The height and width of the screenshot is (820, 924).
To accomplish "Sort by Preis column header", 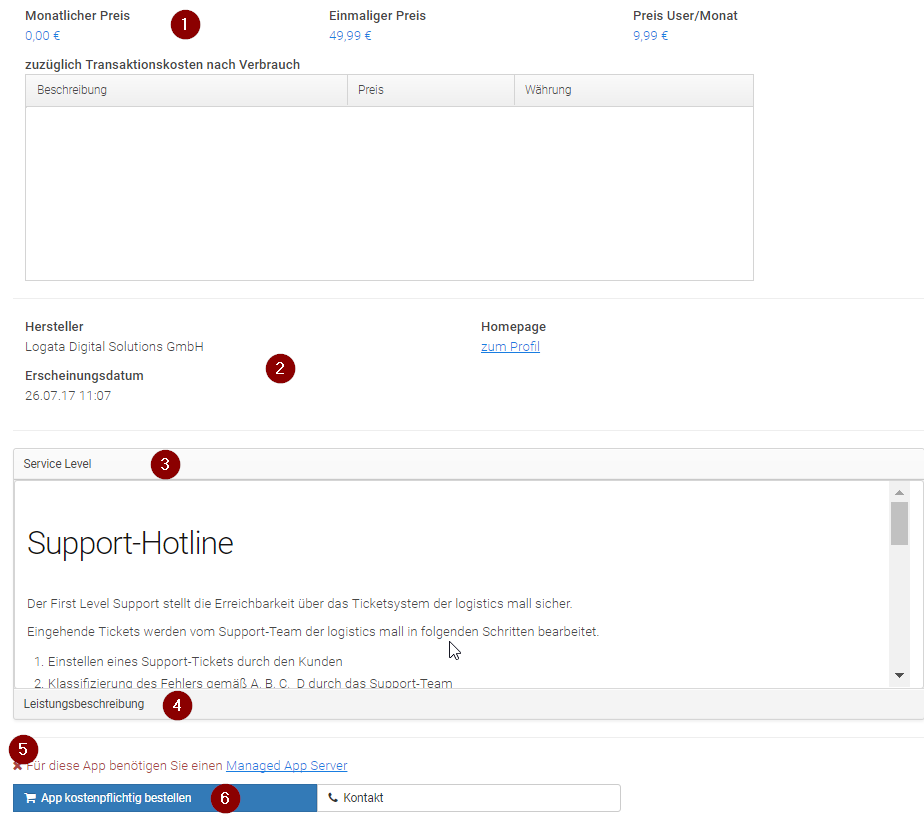I will point(431,90).
